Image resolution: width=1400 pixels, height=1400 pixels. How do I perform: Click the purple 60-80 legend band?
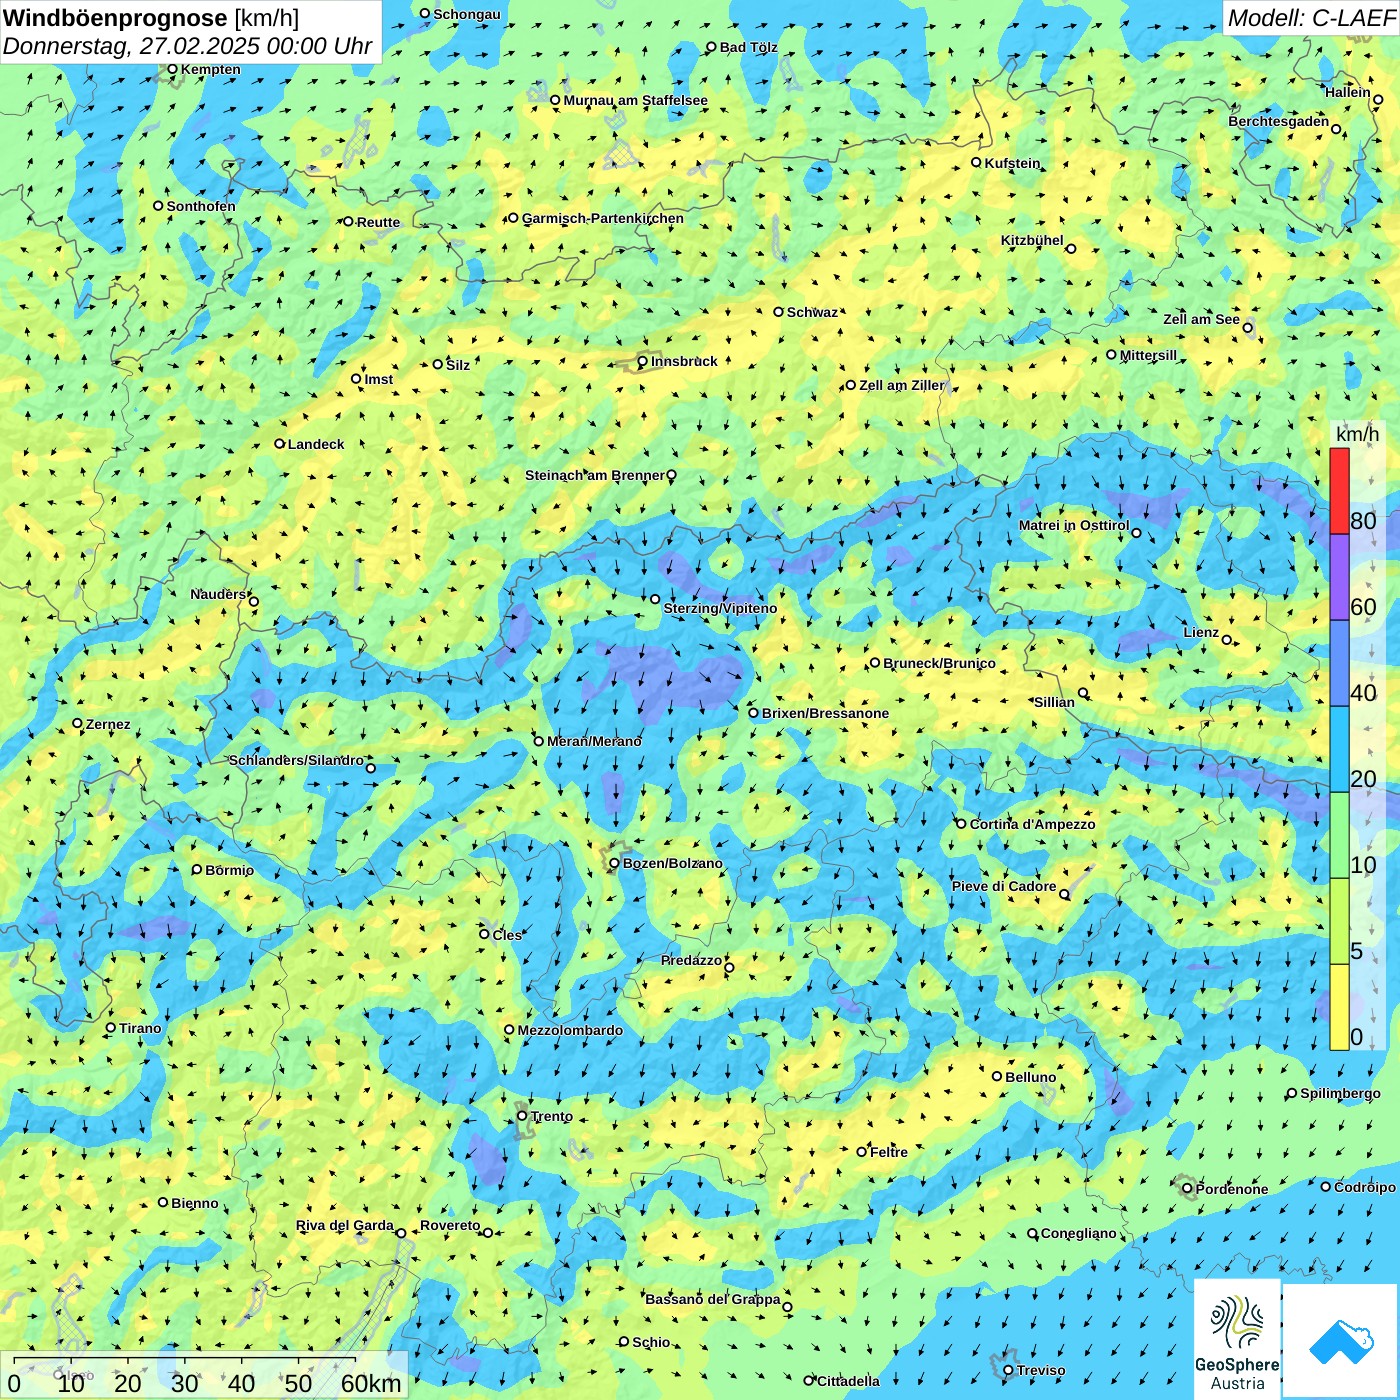[x=1339, y=577]
